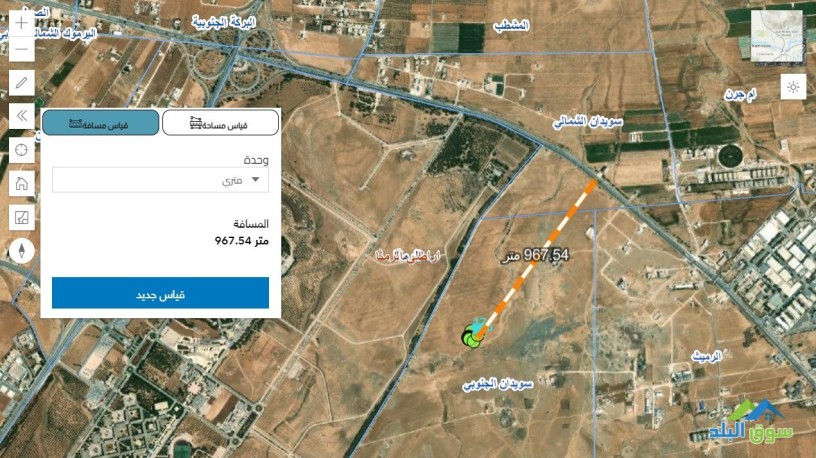The width and height of the screenshot is (816, 458).
Task: Go to the home extent icon
Action: [21, 184]
